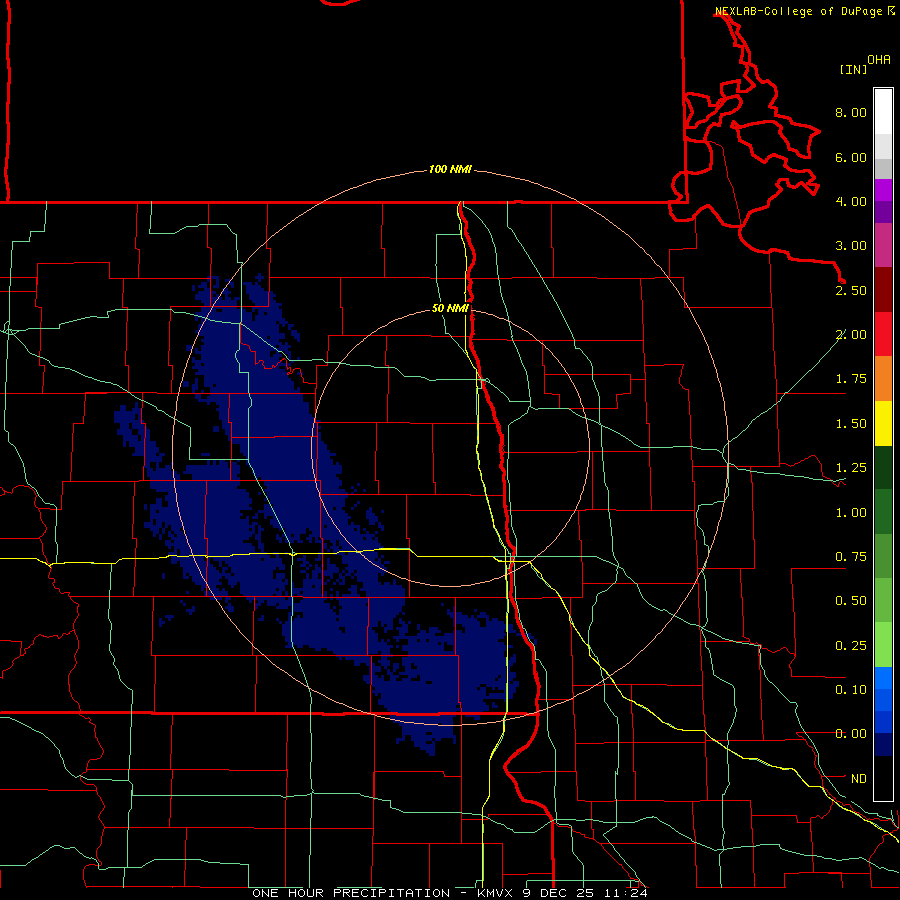This screenshot has width=900, height=900.
Task: Pick the white swatch at top of legend
Action: pyautogui.click(x=883, y=112)
